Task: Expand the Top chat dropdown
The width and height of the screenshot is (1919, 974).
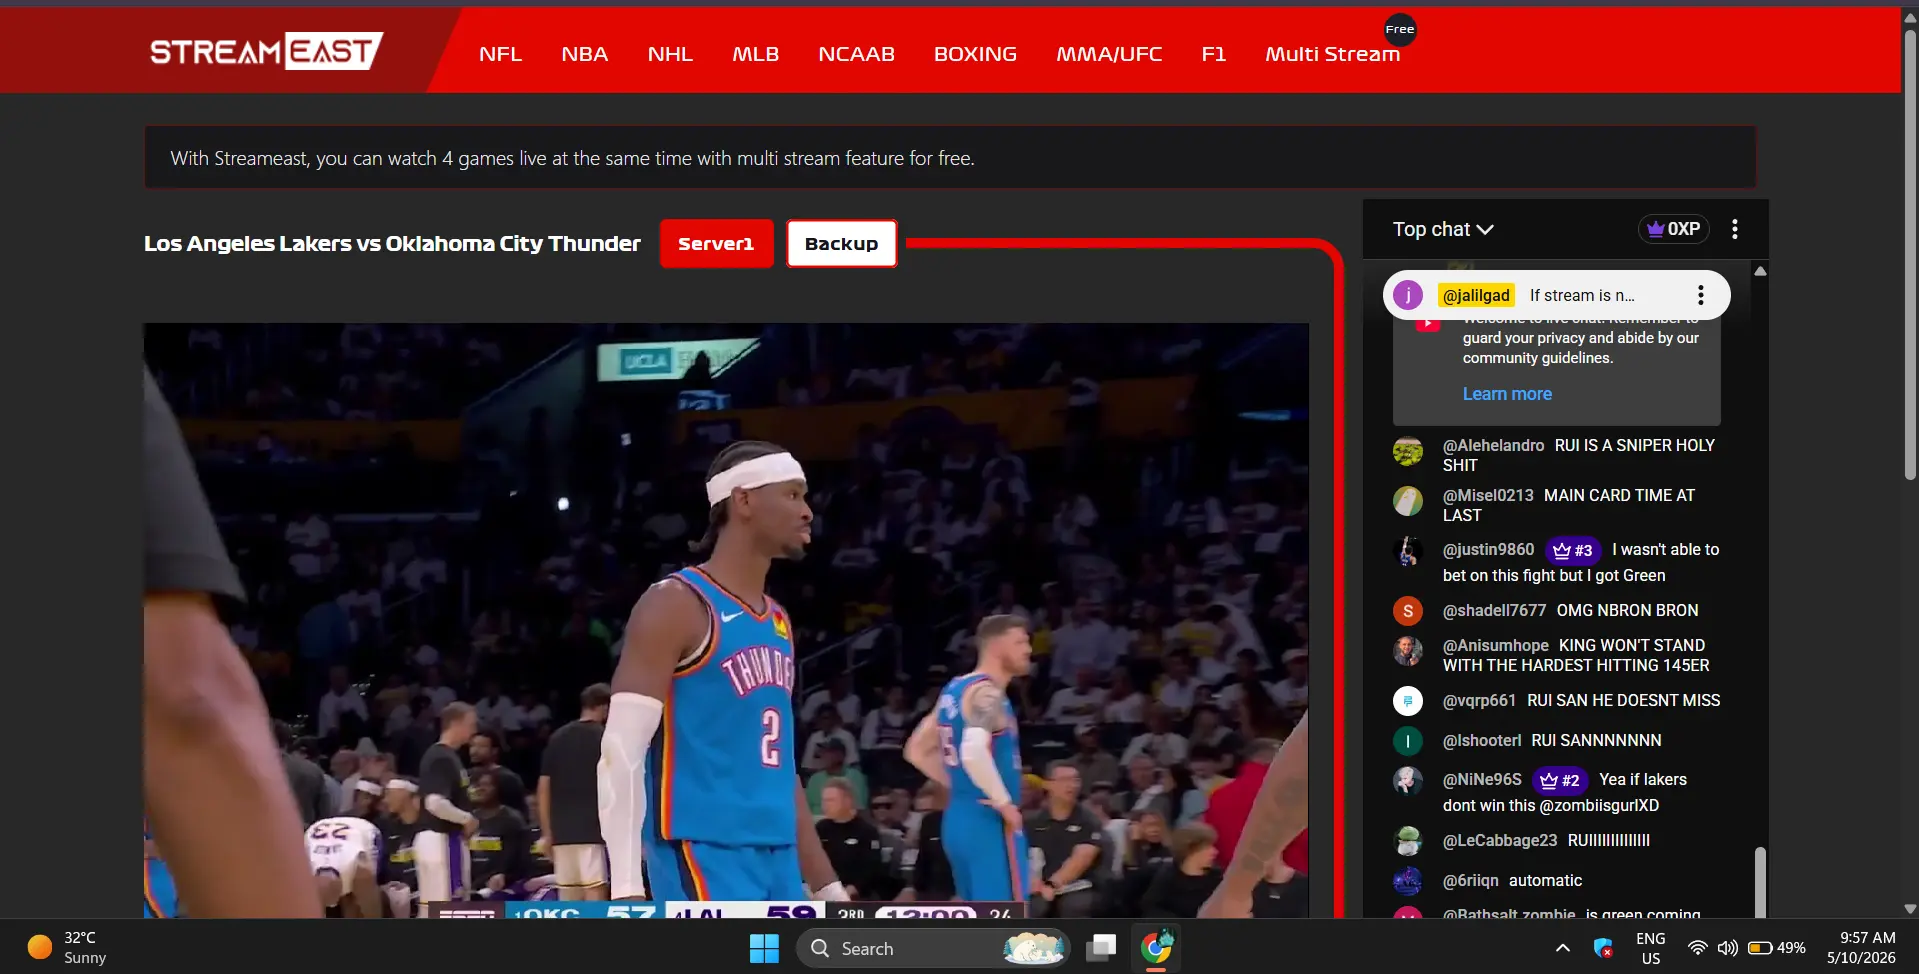Action: click(x=1443, y=229)
